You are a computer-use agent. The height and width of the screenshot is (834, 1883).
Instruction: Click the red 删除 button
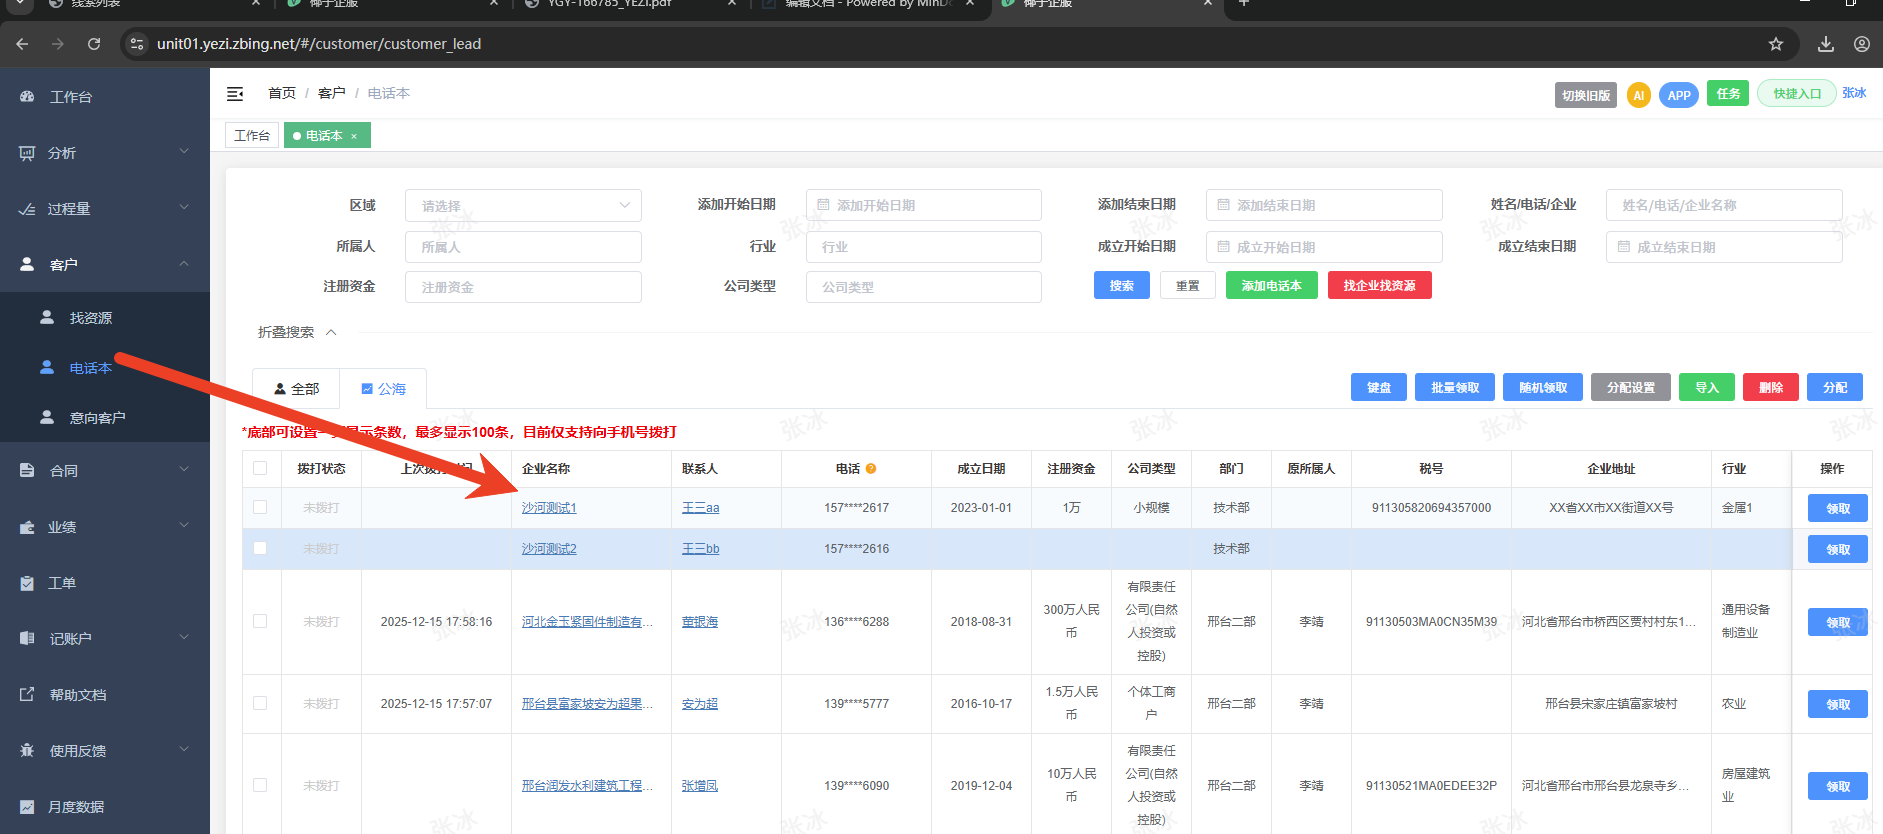click(x=1771, y=387)
